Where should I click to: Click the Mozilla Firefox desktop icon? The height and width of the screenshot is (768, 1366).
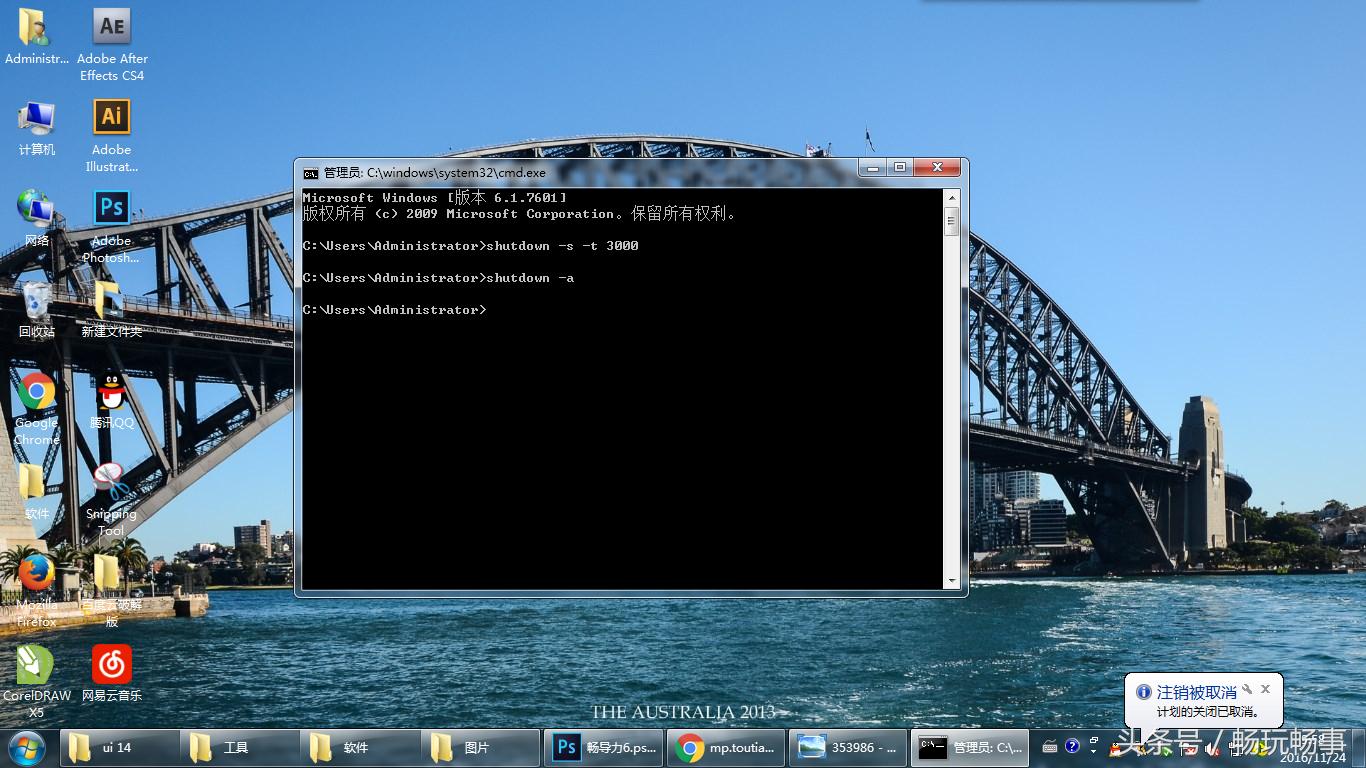pyautogui.click(x=36, y=573)
